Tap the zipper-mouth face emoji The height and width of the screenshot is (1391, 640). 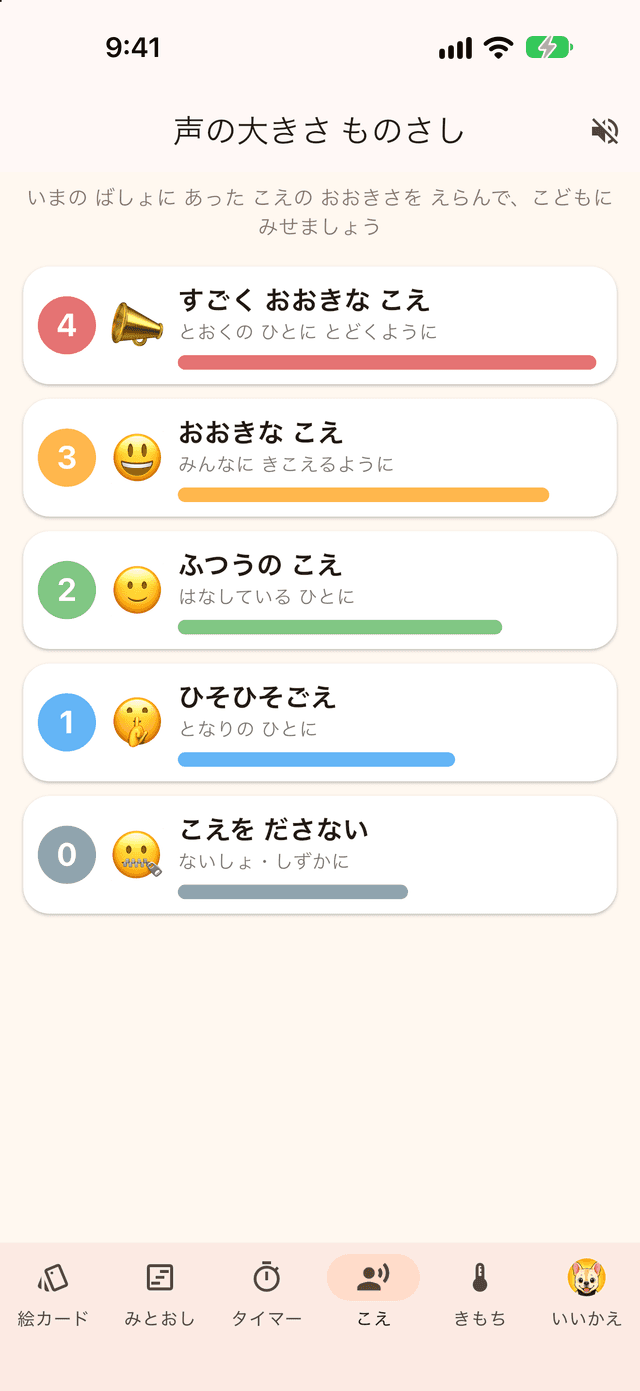pyautogui.click(x=137, y=855)
